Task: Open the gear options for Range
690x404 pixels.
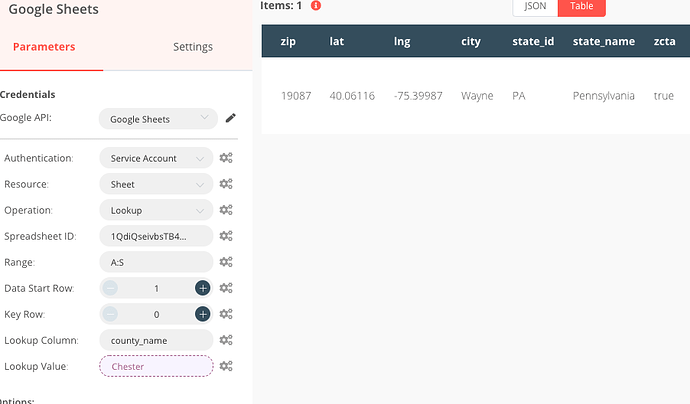Action: click(x=227, y=262)
